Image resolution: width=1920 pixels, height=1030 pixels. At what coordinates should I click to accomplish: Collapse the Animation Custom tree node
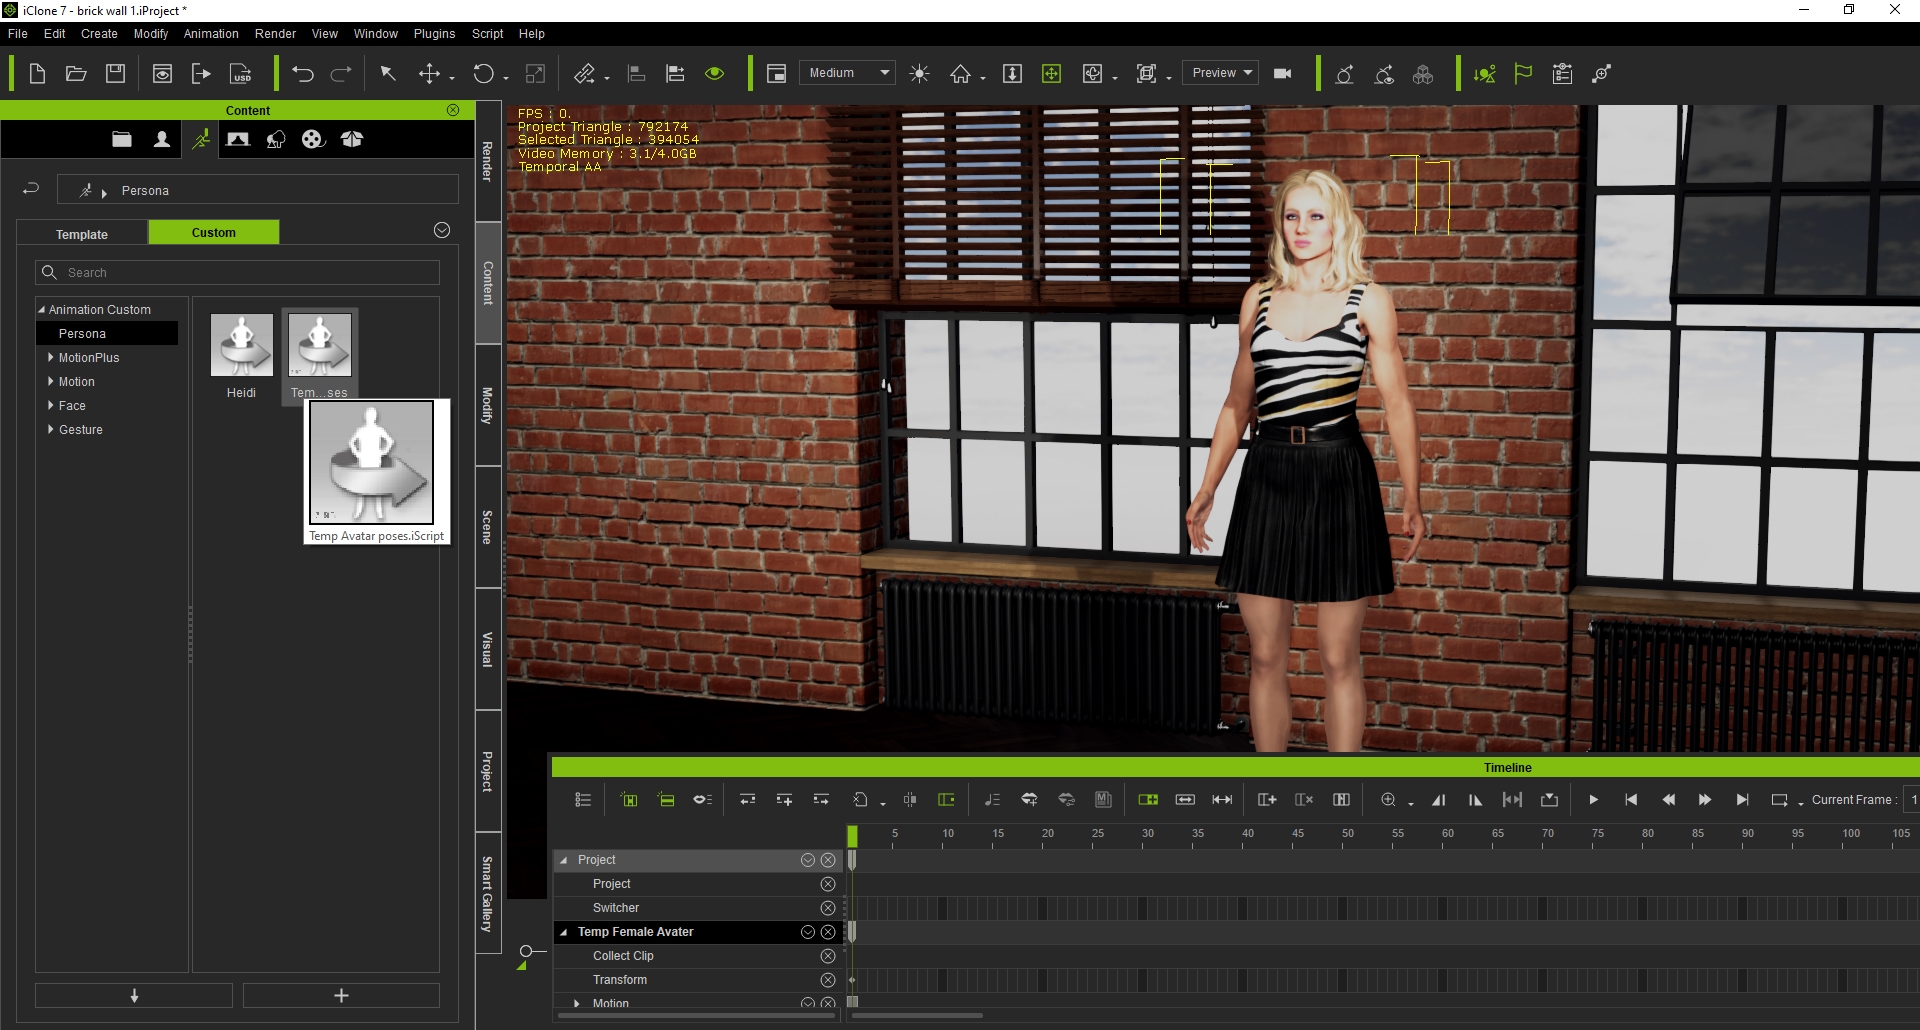42,310
